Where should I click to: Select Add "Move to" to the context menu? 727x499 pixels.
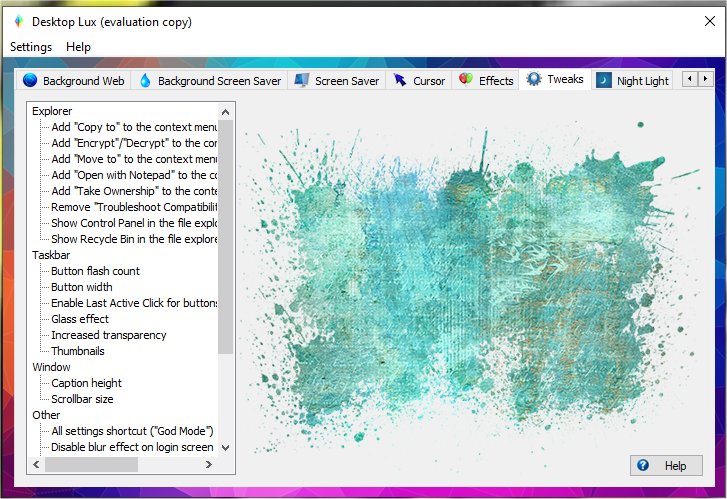pyautogui.click(x=134, y=159)
